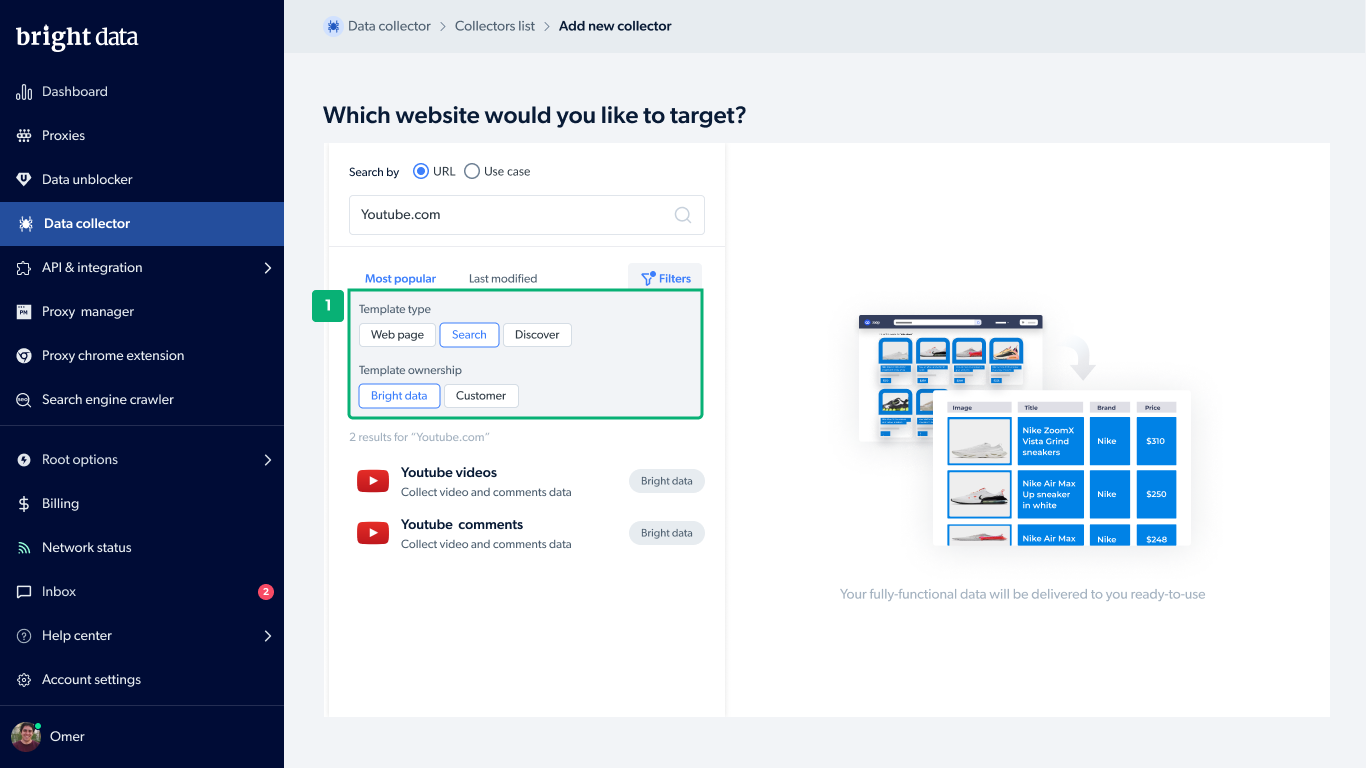
Task: Expand the Help center chevron
Action: 267,636
